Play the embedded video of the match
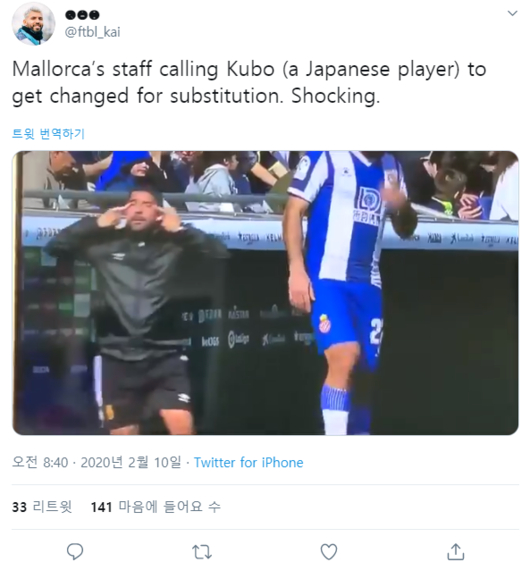 tap(265, 293)
